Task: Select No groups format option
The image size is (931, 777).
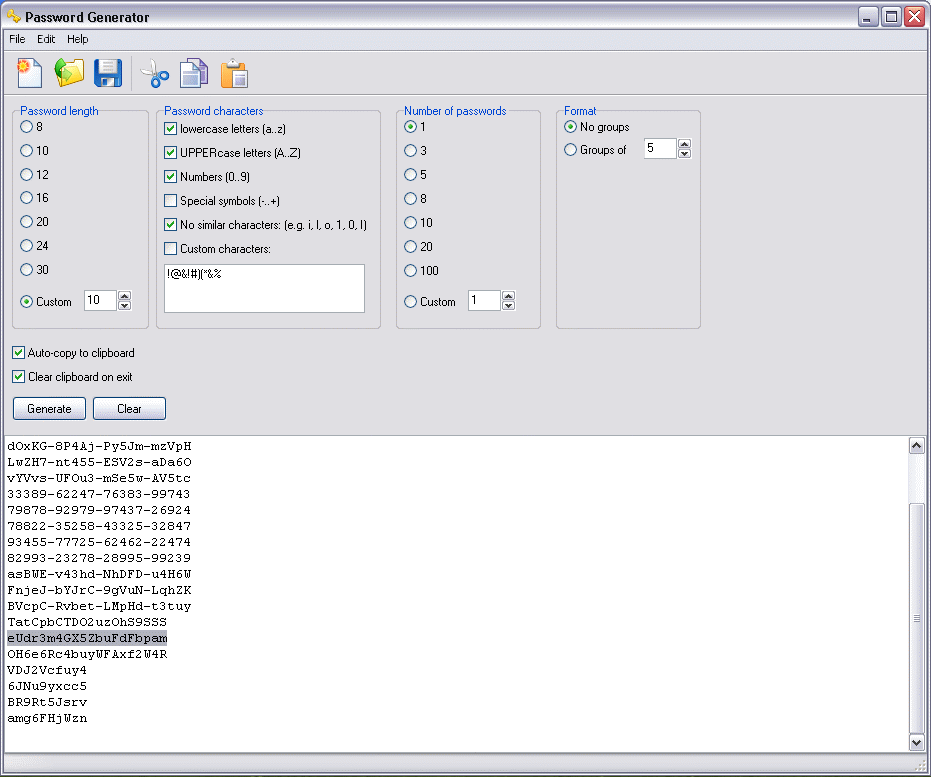Action: click(571, 126)
